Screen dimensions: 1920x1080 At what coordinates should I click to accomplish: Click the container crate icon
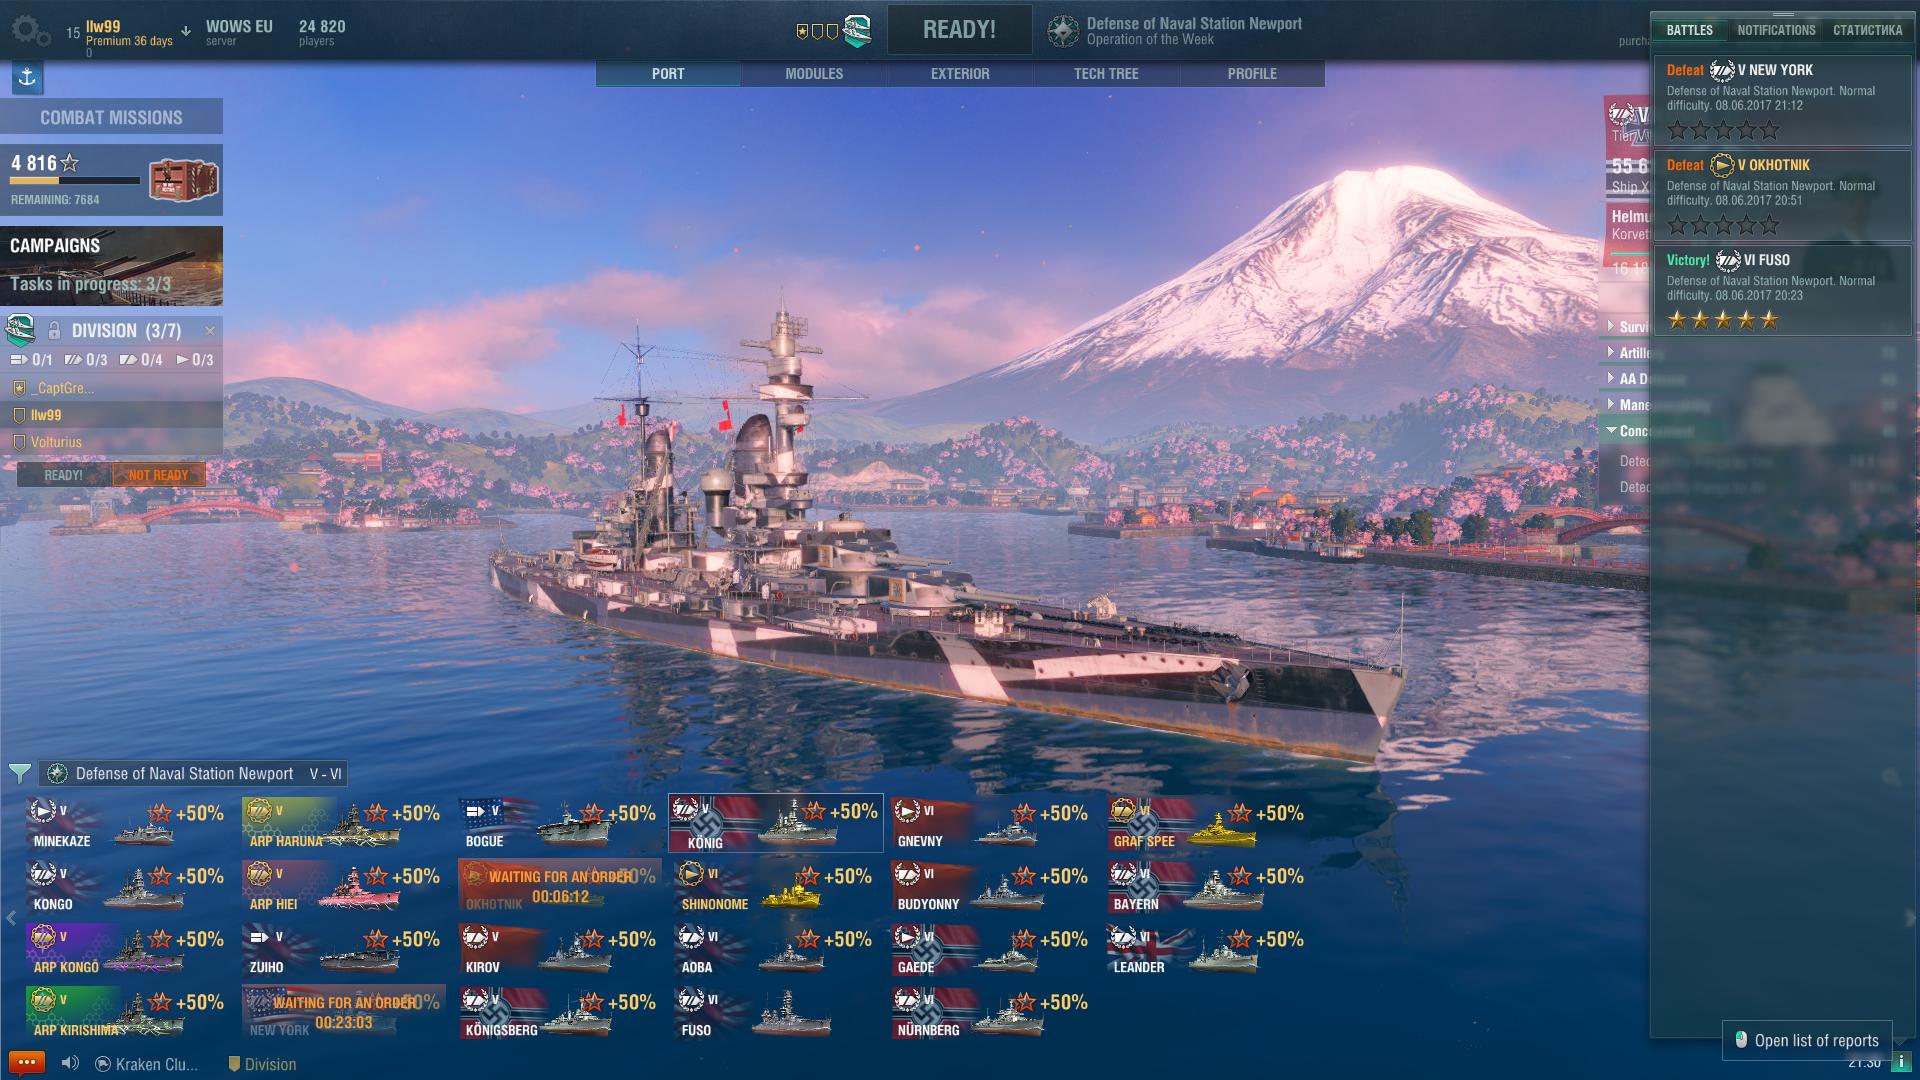click(183, 179)
